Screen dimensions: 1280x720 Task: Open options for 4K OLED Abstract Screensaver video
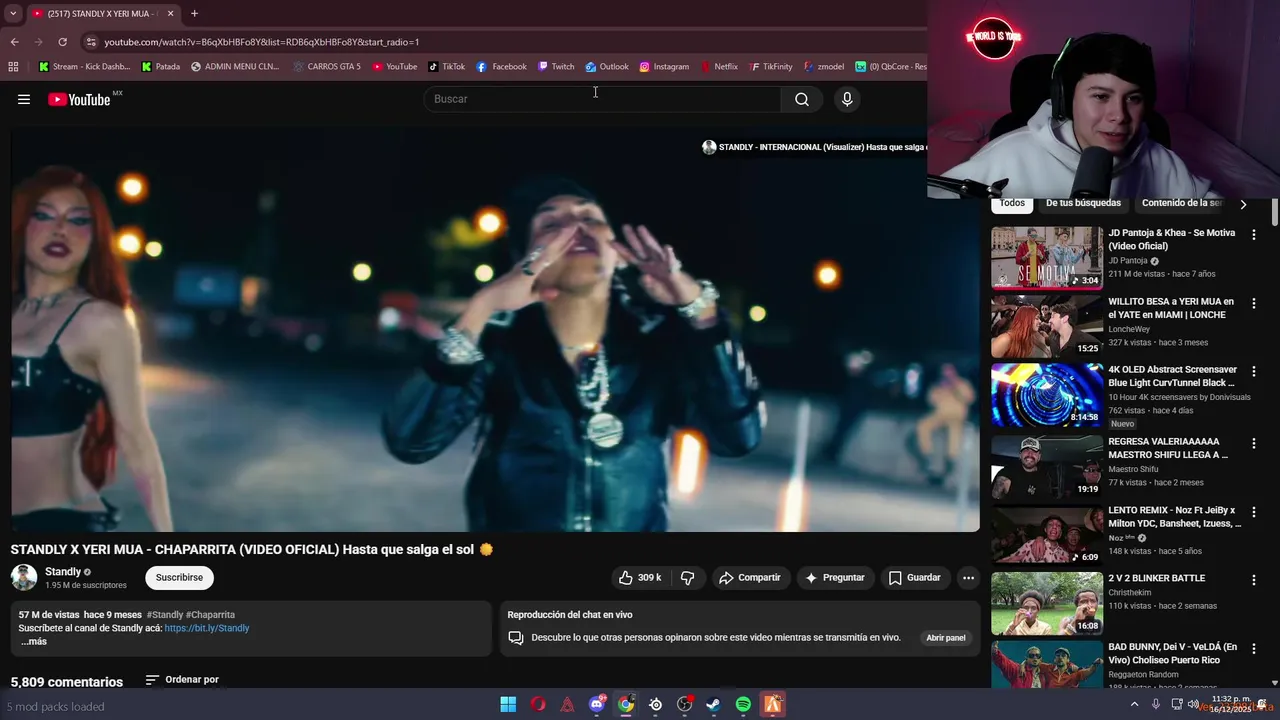[1253, 371]
